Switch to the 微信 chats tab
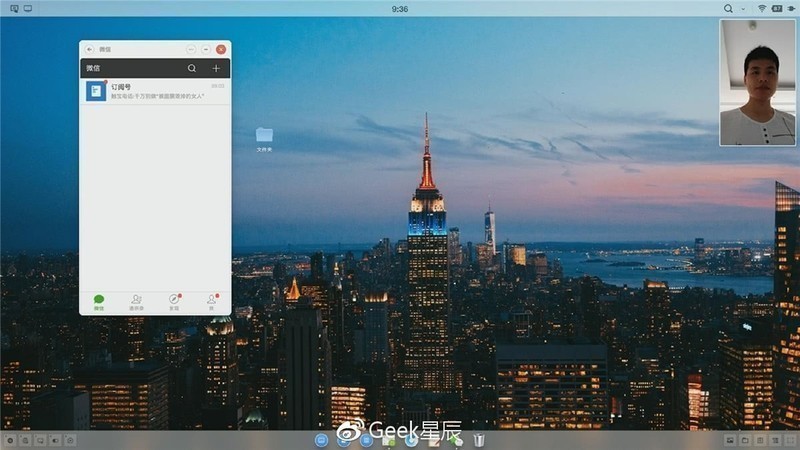The width and height of the screenshot is (800, 450). (x=99, y=303)
